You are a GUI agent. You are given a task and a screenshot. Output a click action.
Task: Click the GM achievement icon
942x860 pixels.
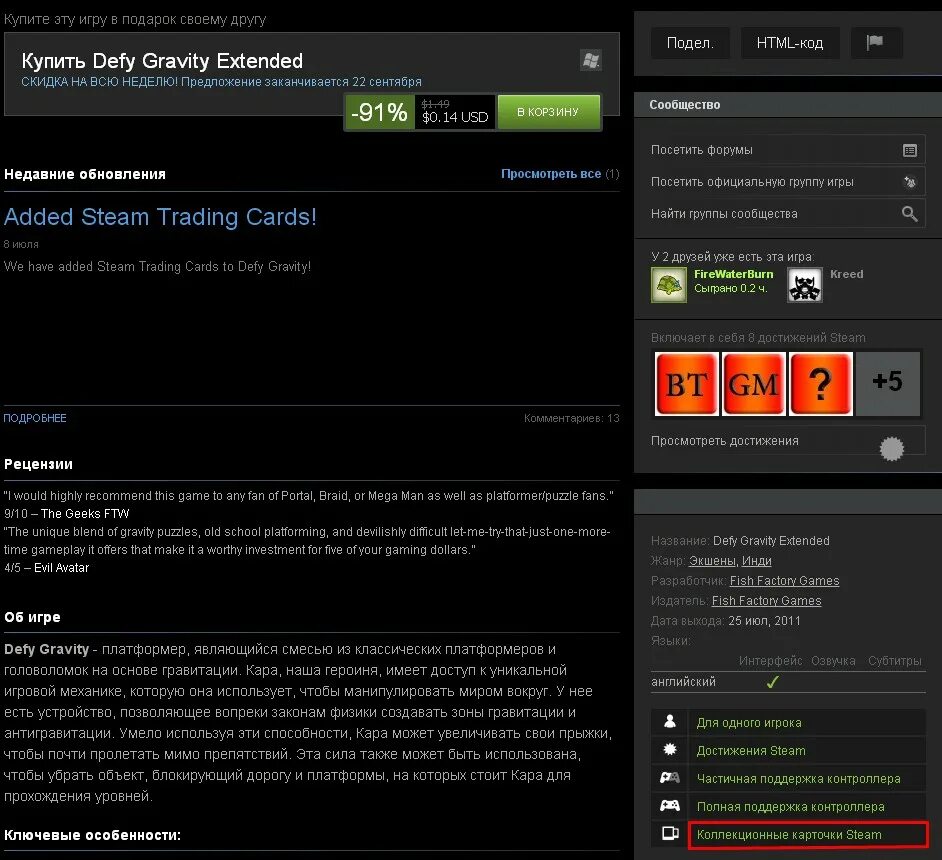(x=753, y=384)
